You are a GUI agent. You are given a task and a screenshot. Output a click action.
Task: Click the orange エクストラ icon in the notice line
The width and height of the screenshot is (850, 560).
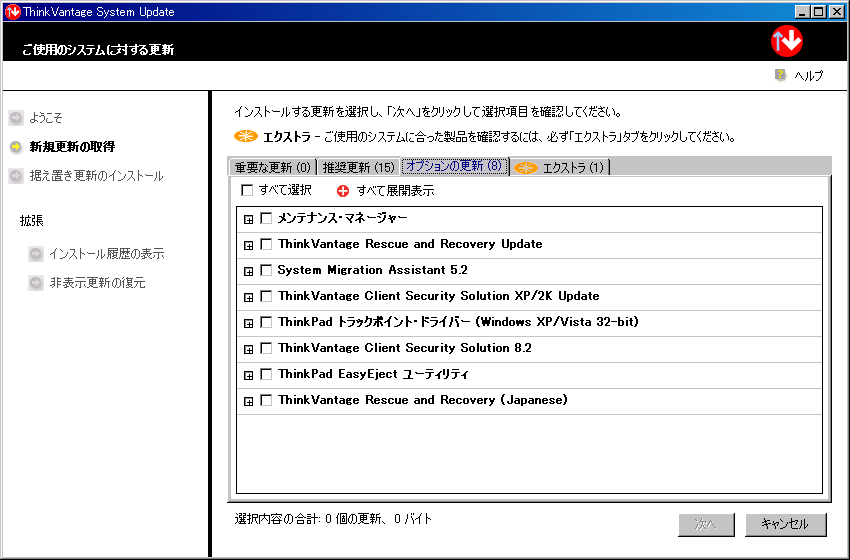[246, 137]
